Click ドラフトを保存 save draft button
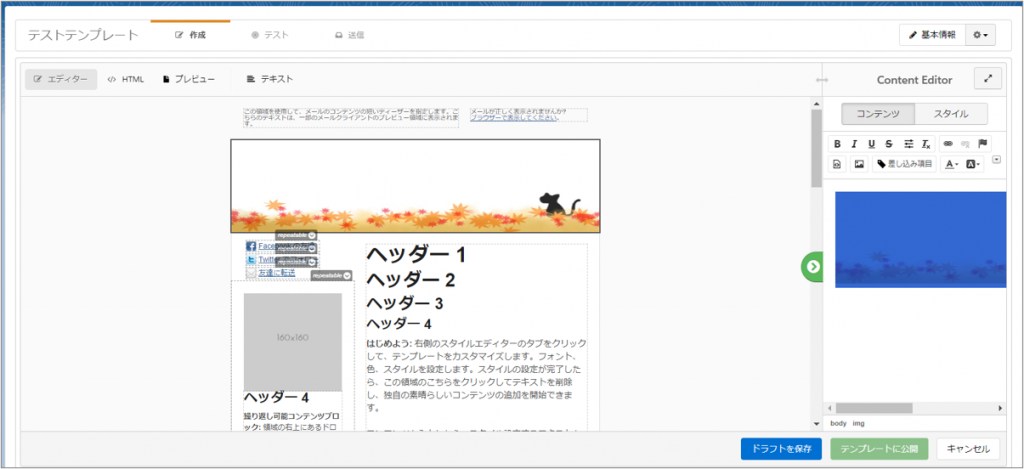Image resolution: width=1024 pixels, height=469 pixels. click(x=781, y=450)
